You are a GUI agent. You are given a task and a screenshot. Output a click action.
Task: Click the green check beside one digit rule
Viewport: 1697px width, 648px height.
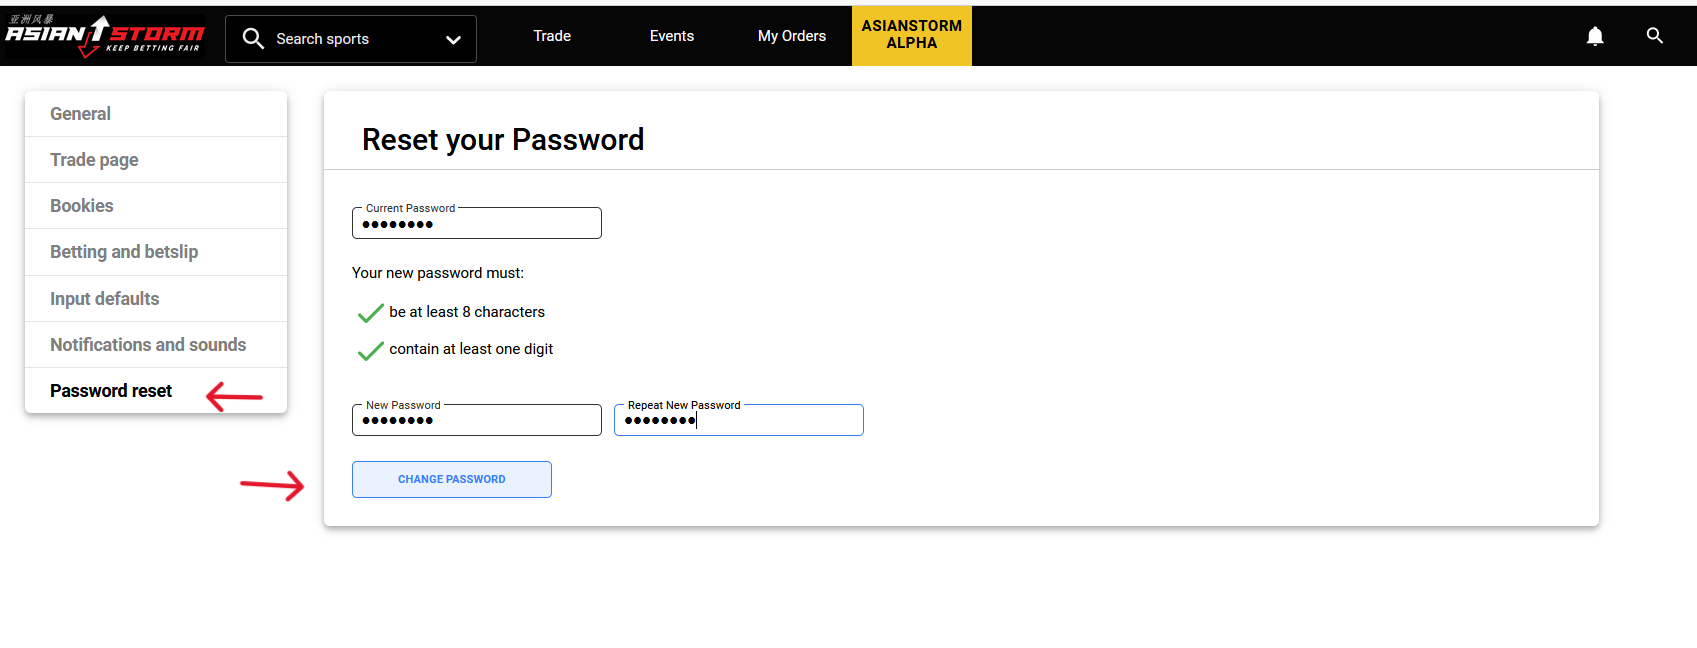click(370, 350)
